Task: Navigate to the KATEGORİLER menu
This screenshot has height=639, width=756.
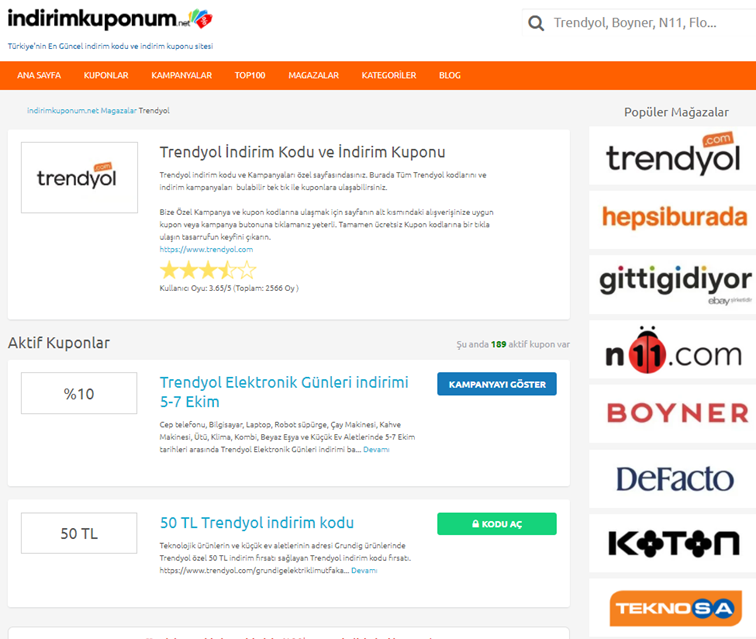Action: [389, 76]
